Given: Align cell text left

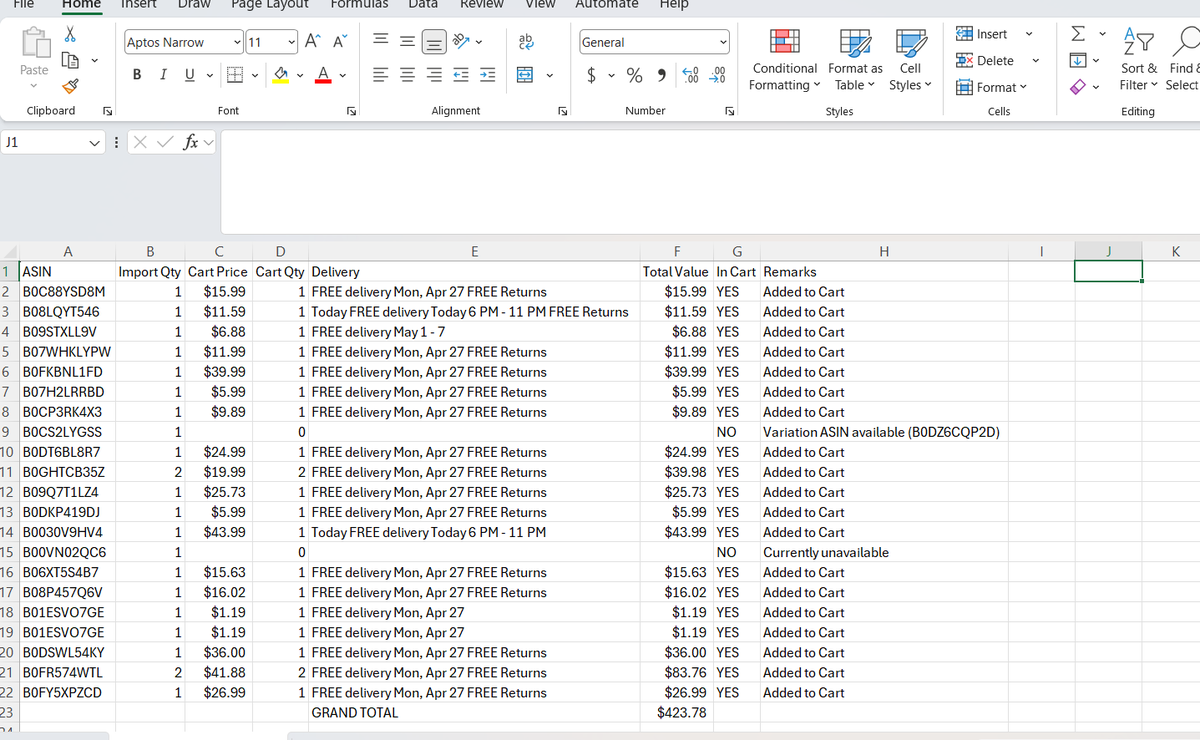Looking at the screenshot, I should click(x=383, y=75).
